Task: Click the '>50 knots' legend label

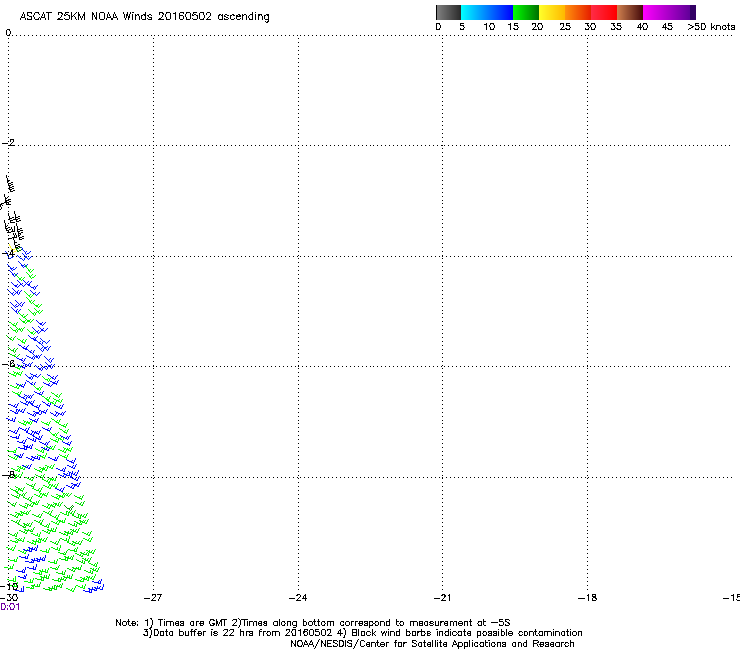Action: [x=711, y=27]
